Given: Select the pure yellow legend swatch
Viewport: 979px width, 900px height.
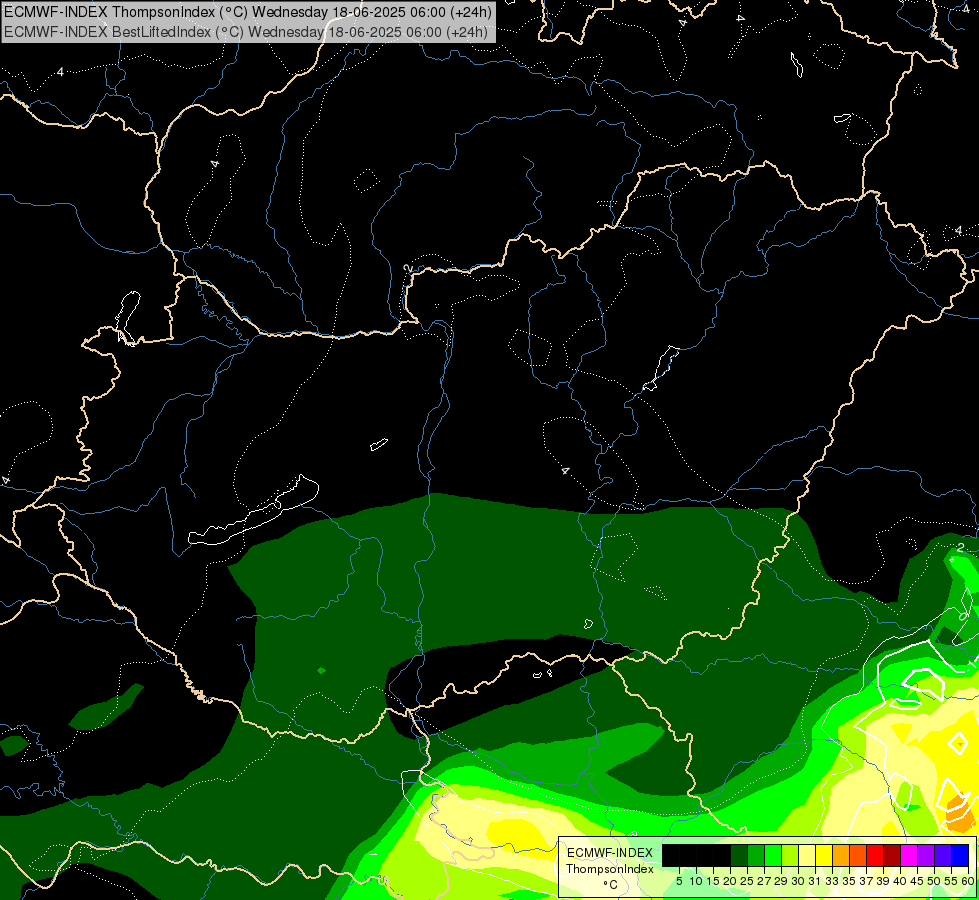Looking at the screenshot, I should (x=824, y=855).
